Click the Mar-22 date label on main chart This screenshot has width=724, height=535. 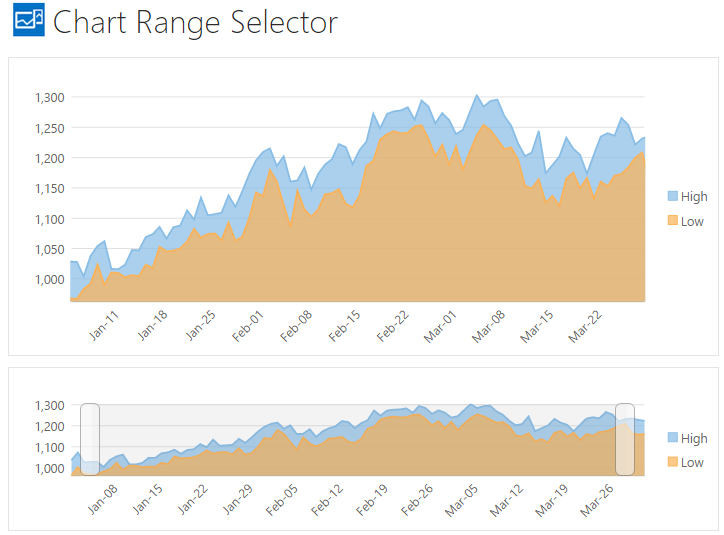(x=584, y=326)
